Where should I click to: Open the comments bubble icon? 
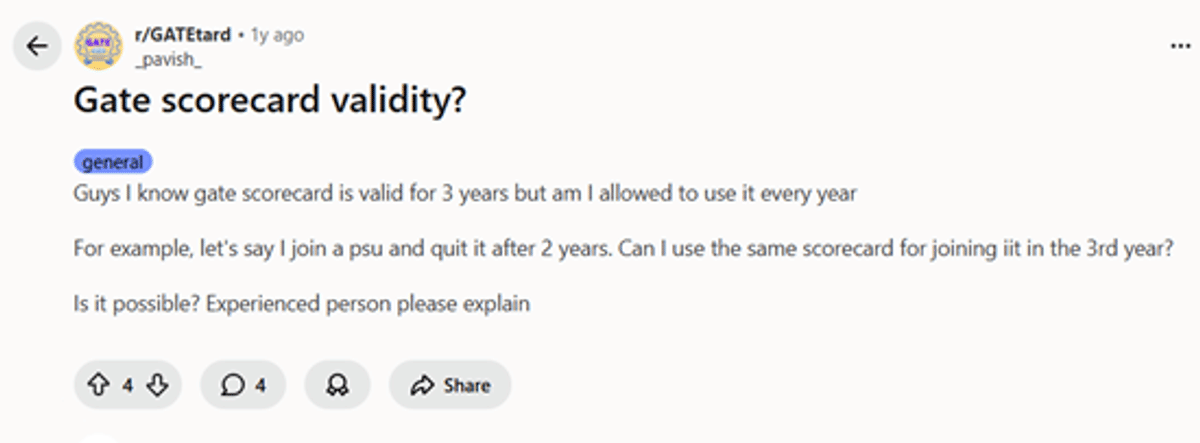click(x=232, y=385)
